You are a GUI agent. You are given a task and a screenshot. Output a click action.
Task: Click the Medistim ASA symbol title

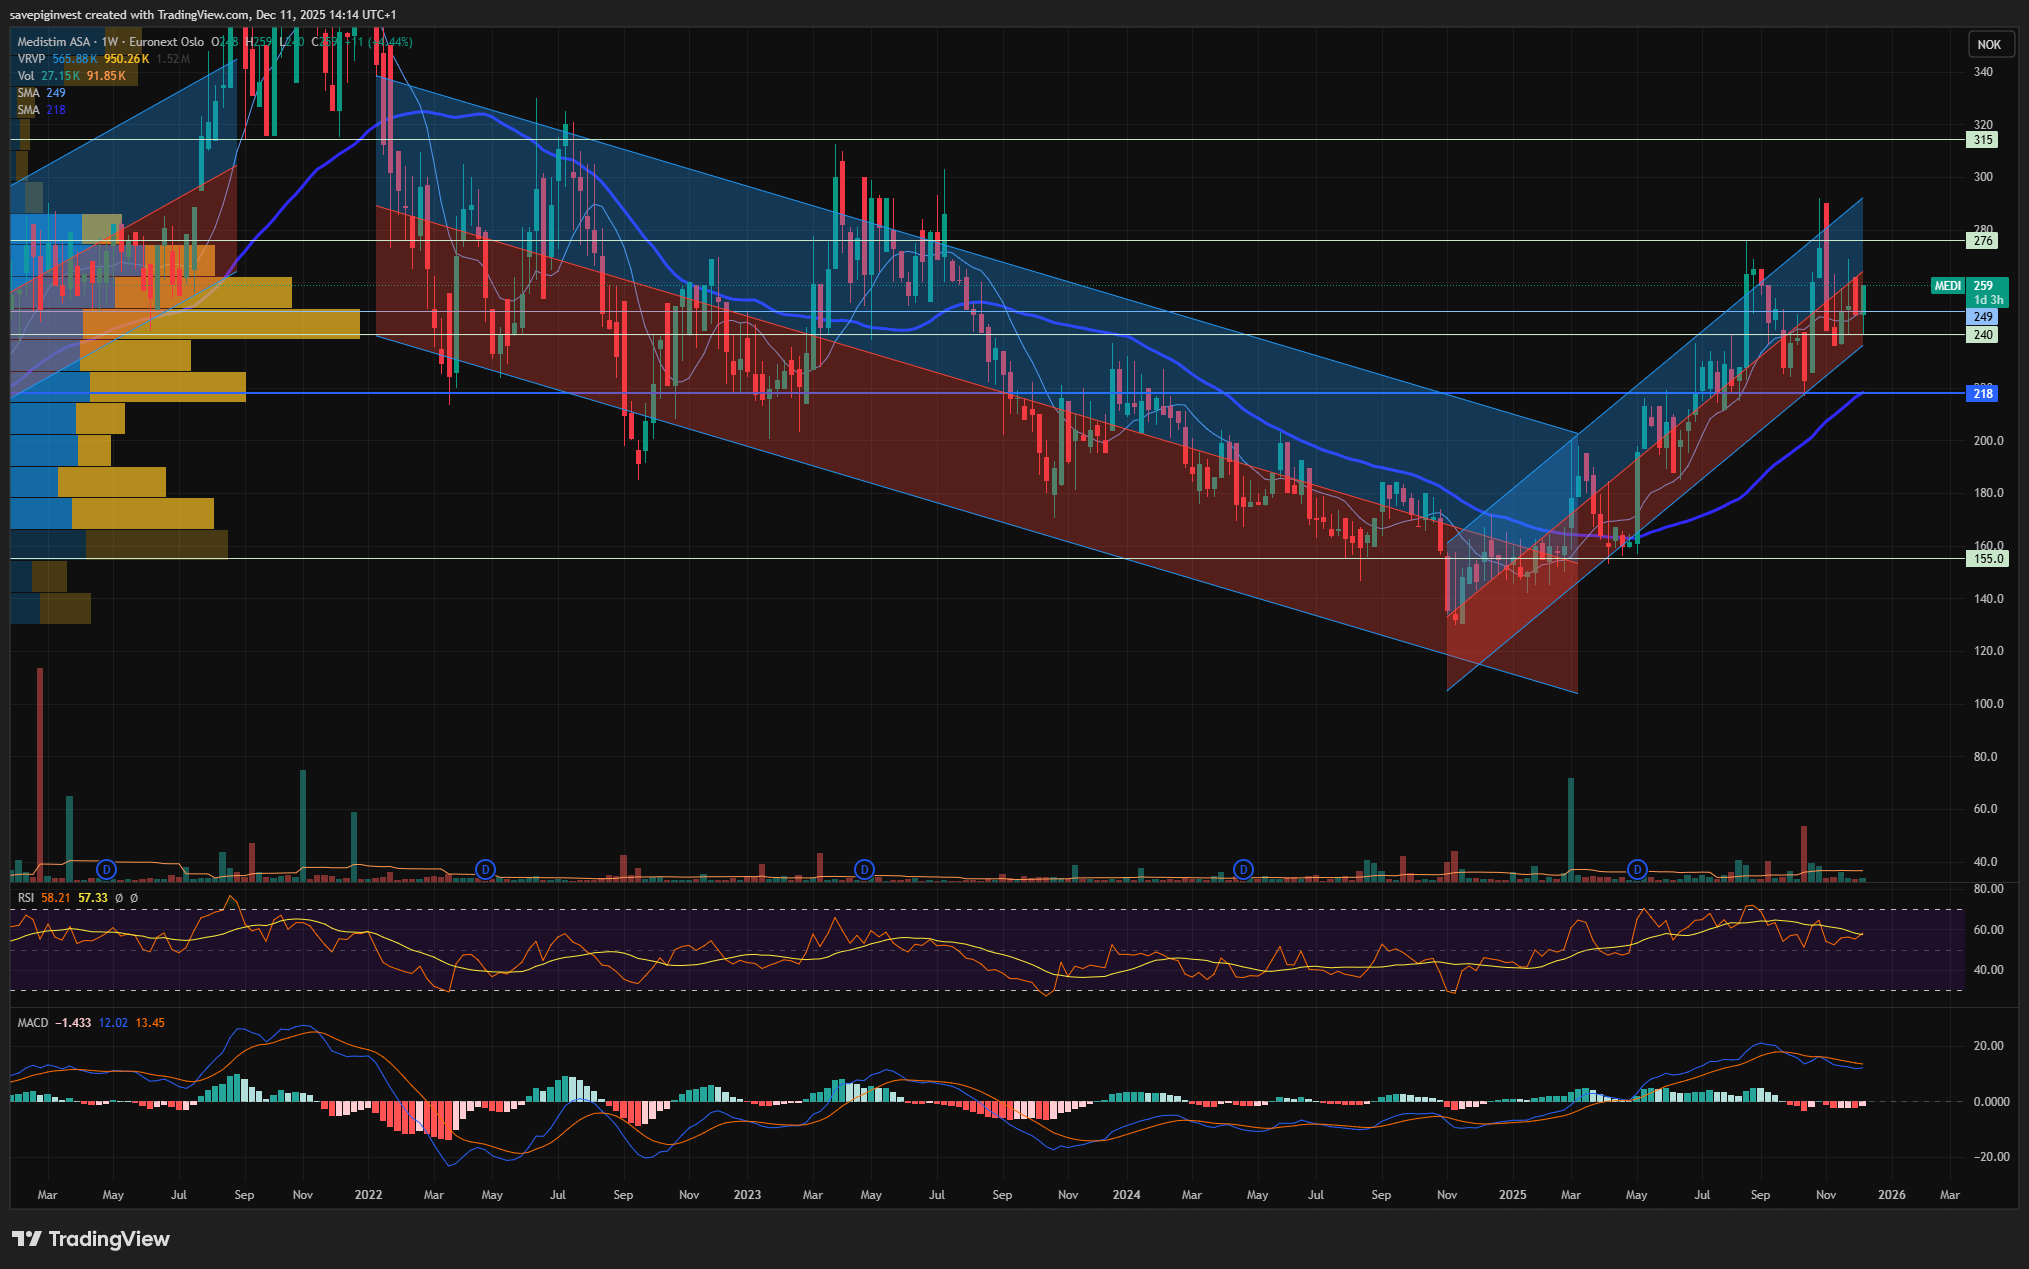54,42
